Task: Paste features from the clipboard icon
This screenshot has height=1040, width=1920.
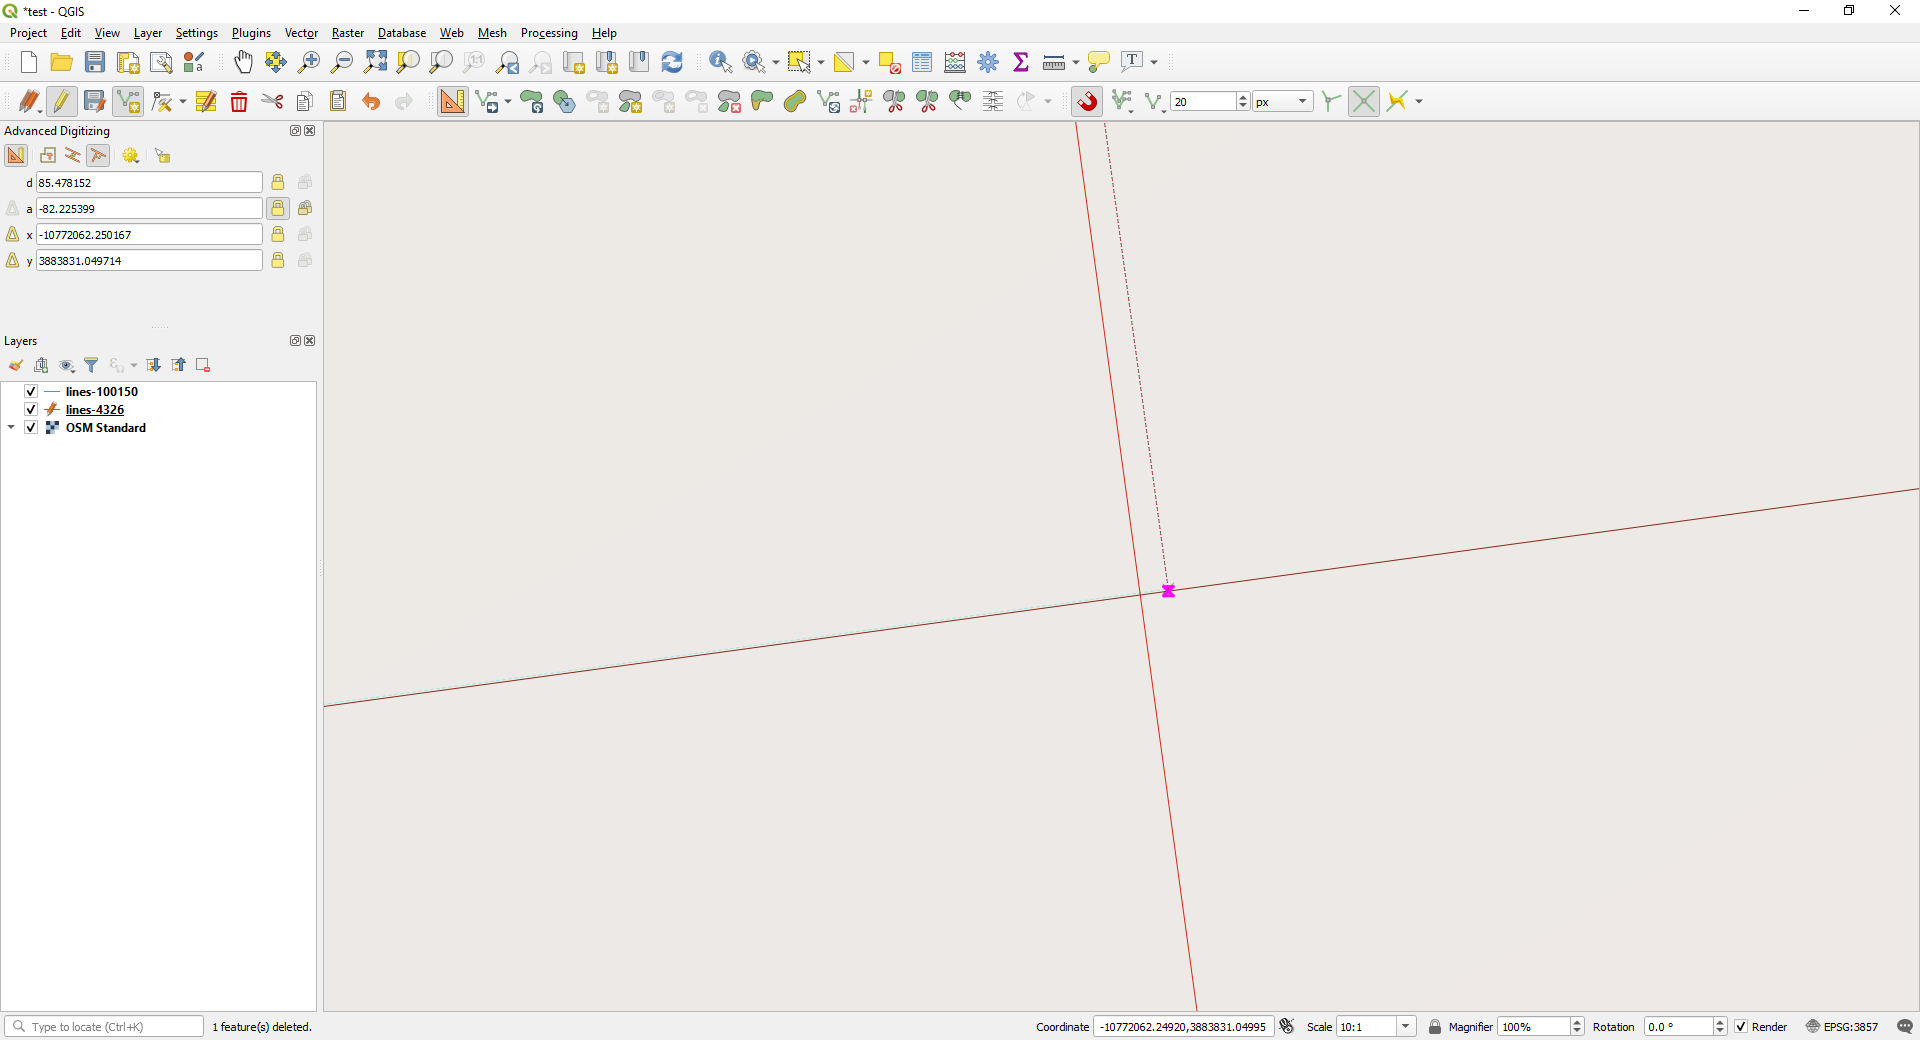Action: tap(338, 101)
